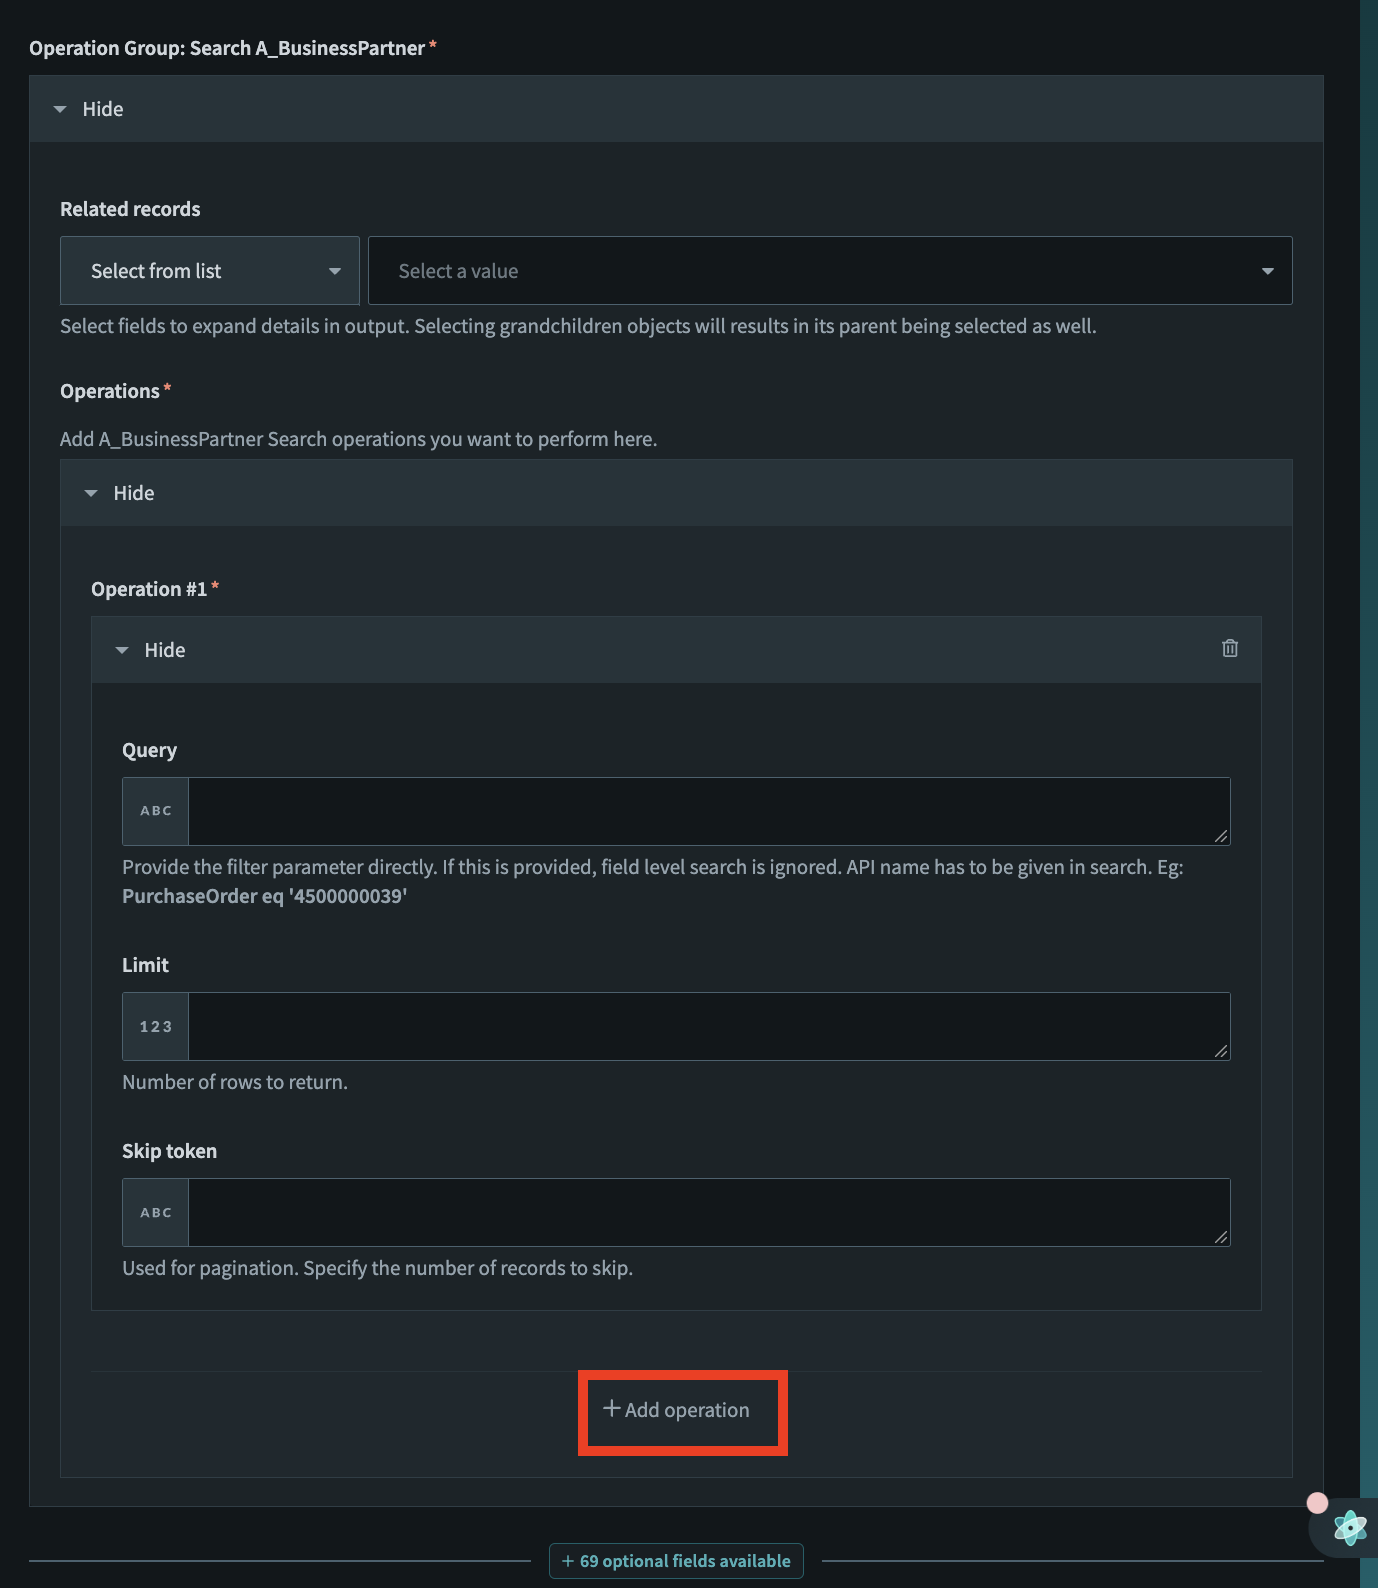
Task: Click the 123 numeric icon beside the Limit field
Action: coord(155,1026)
